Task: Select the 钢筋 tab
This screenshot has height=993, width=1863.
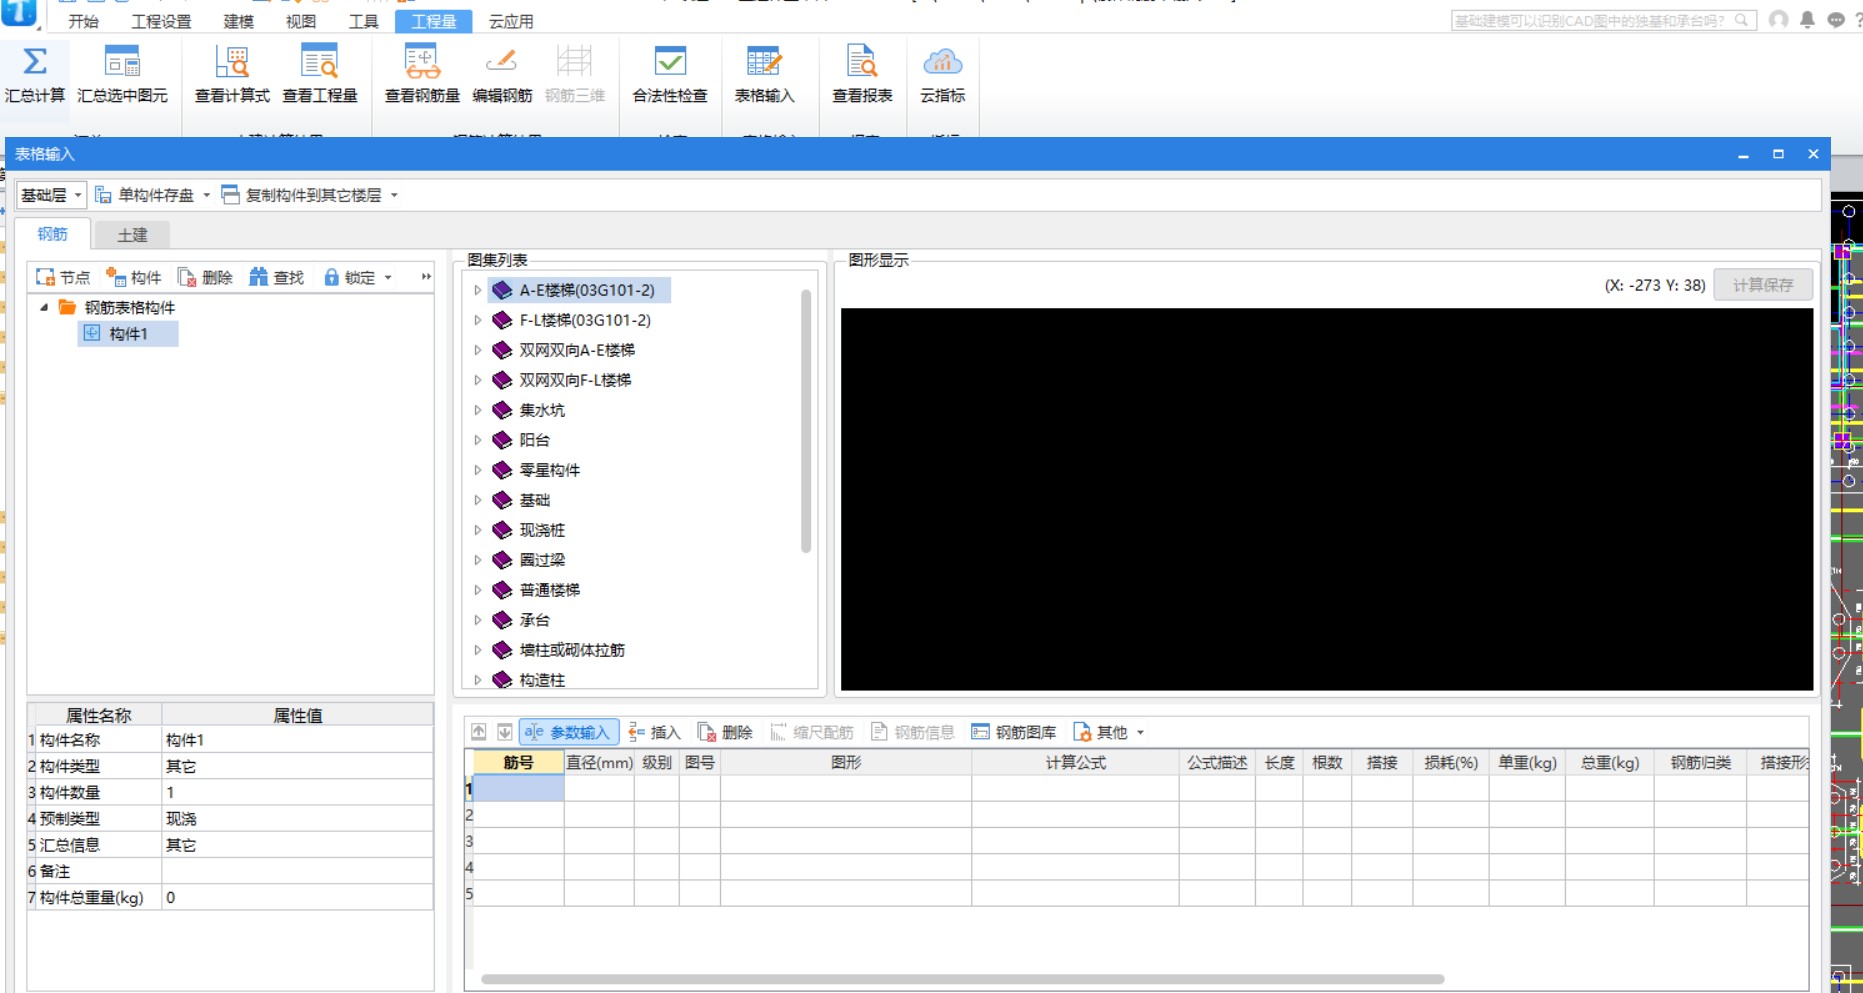Action: [x=53, y=234]
